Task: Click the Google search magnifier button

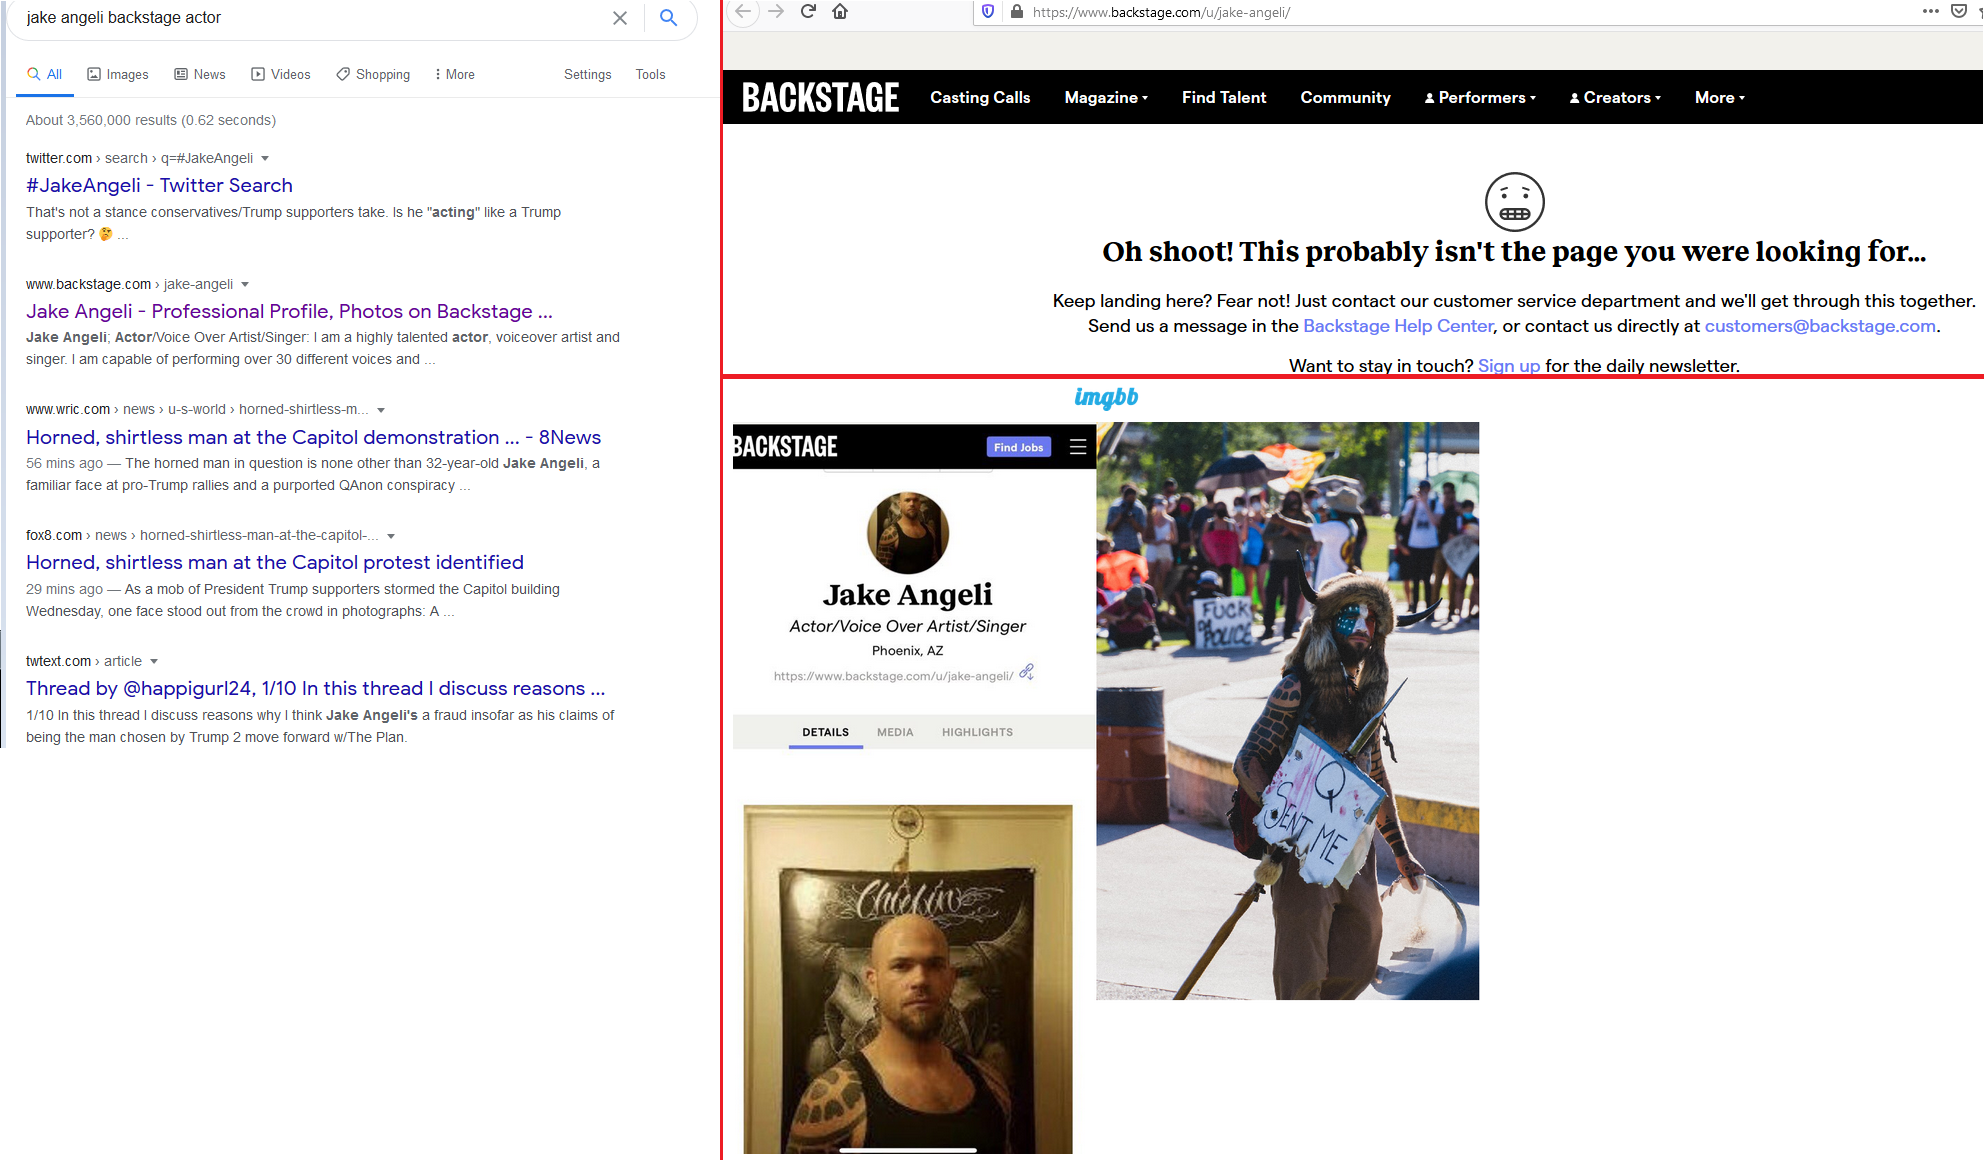Action: coord(669,18)
